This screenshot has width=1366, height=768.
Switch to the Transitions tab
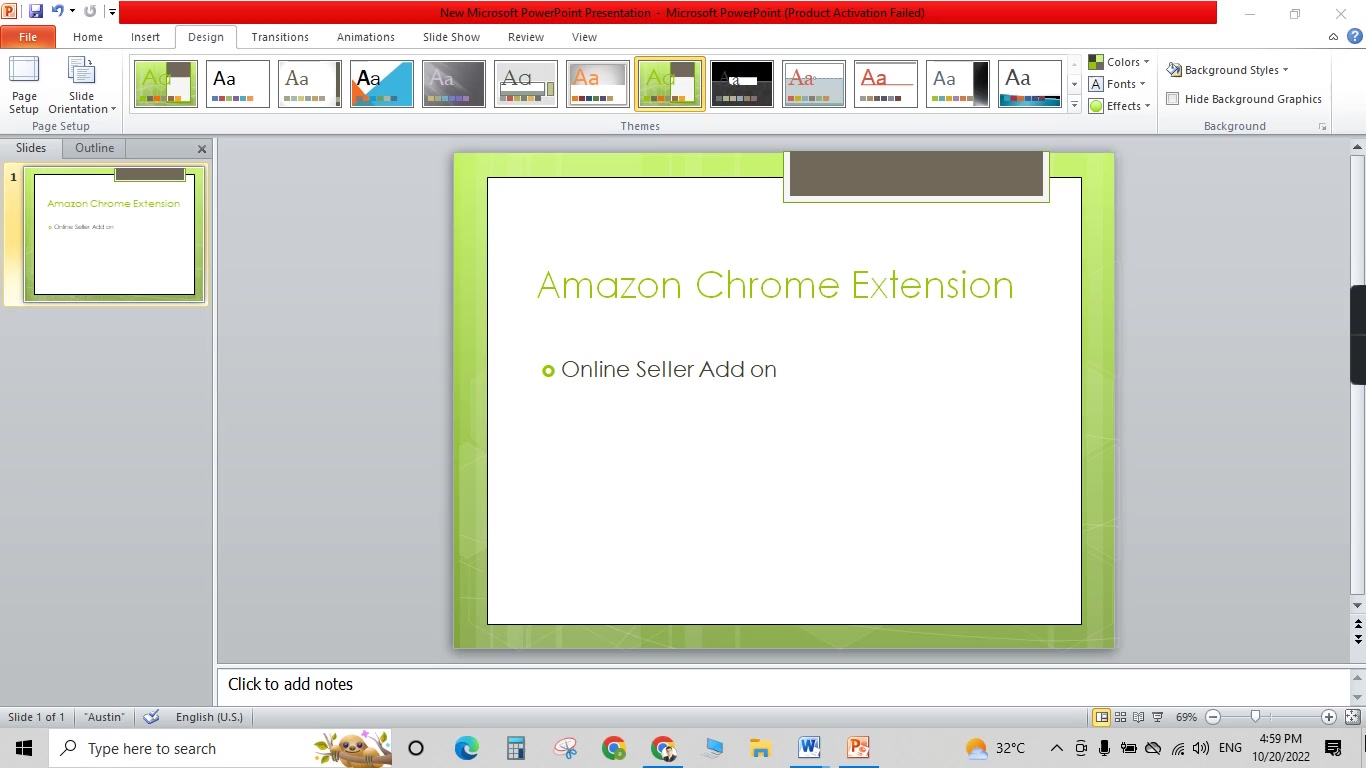(x=280, y=37)
